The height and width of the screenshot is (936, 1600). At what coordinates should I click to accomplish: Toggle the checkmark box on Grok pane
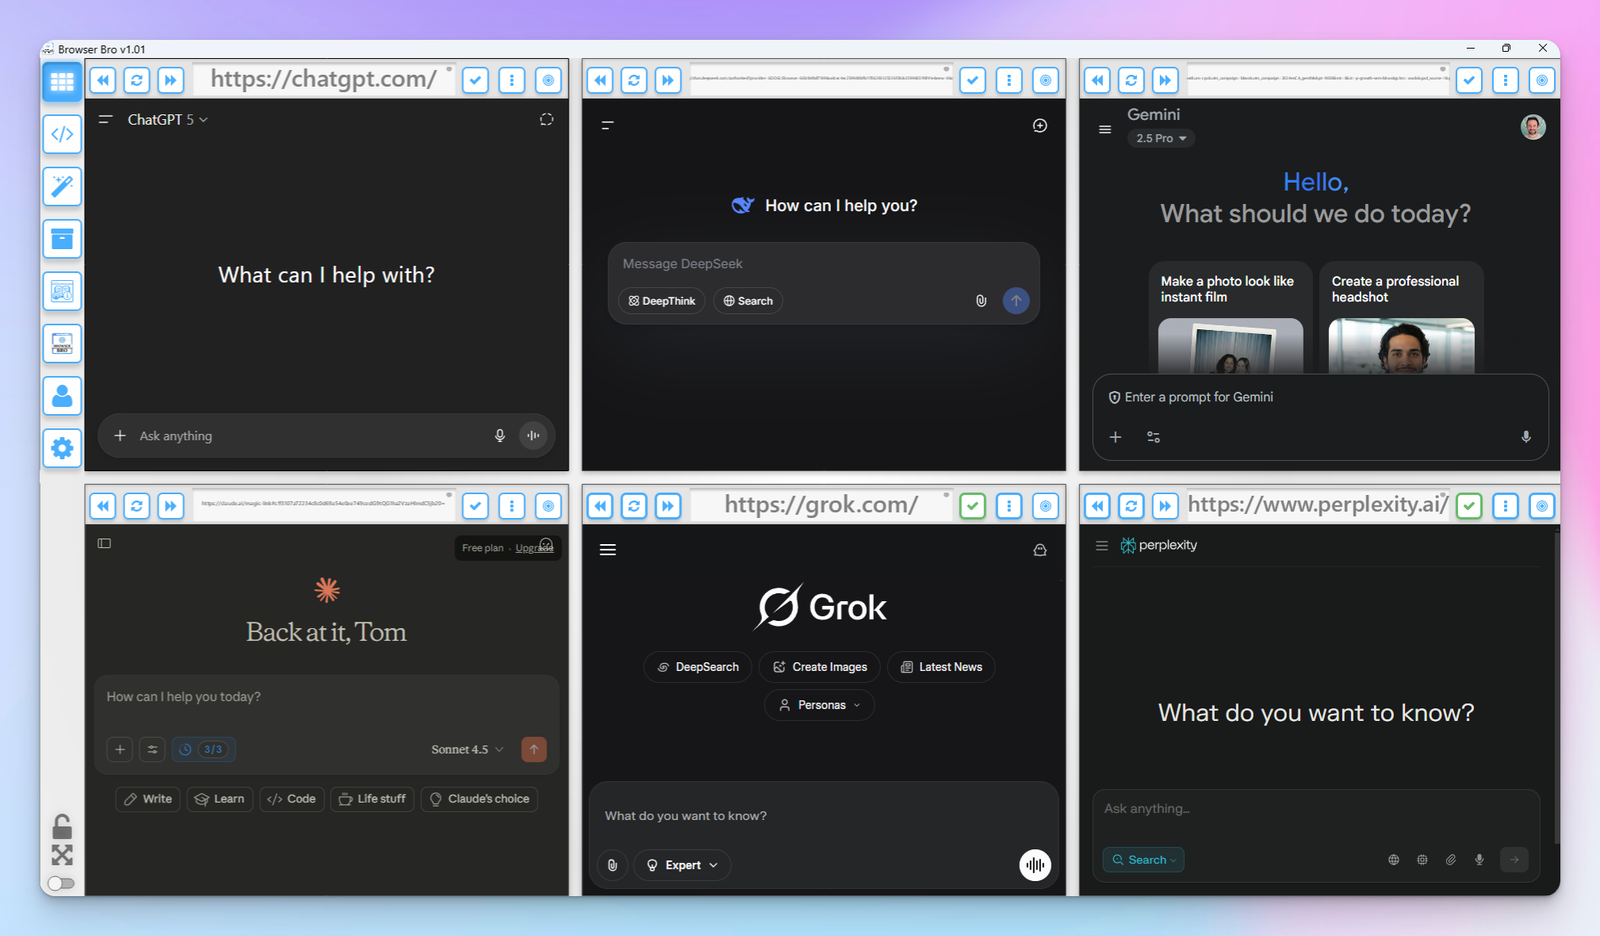972,506
